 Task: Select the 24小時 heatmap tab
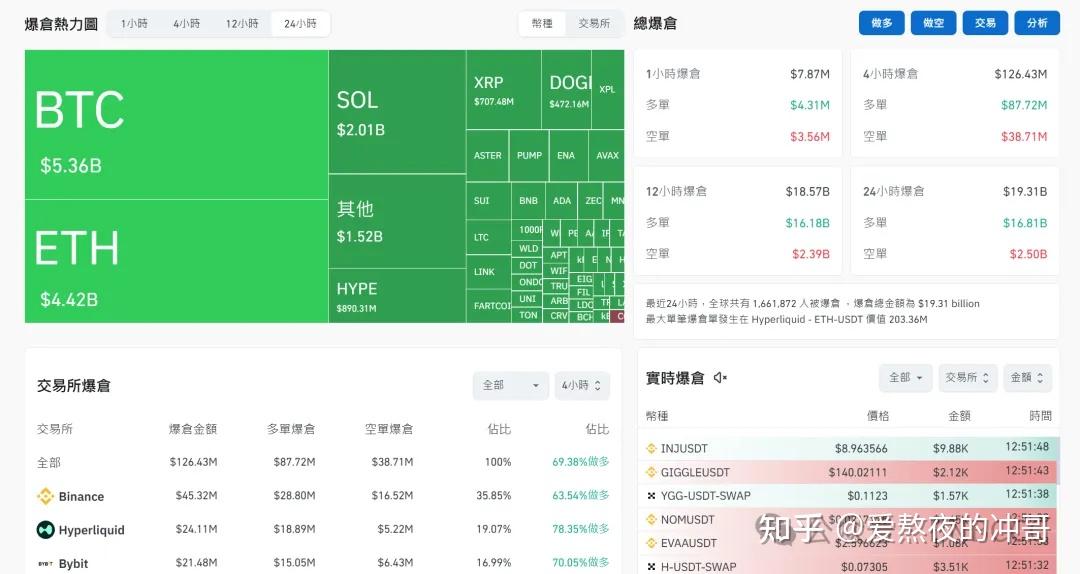[x=300, y=23]
